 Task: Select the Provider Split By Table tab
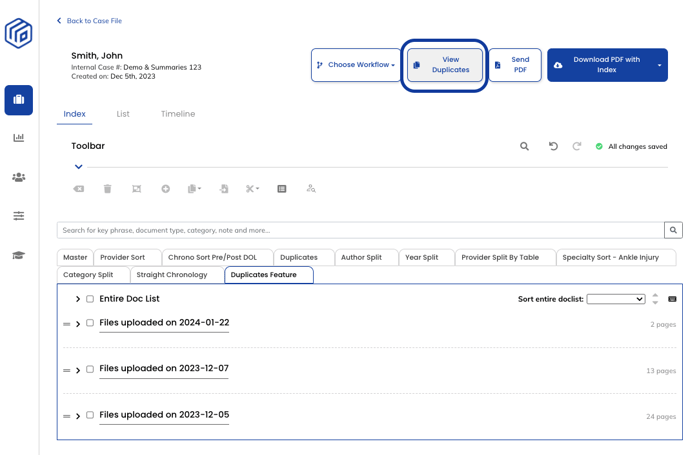(505, 257)
